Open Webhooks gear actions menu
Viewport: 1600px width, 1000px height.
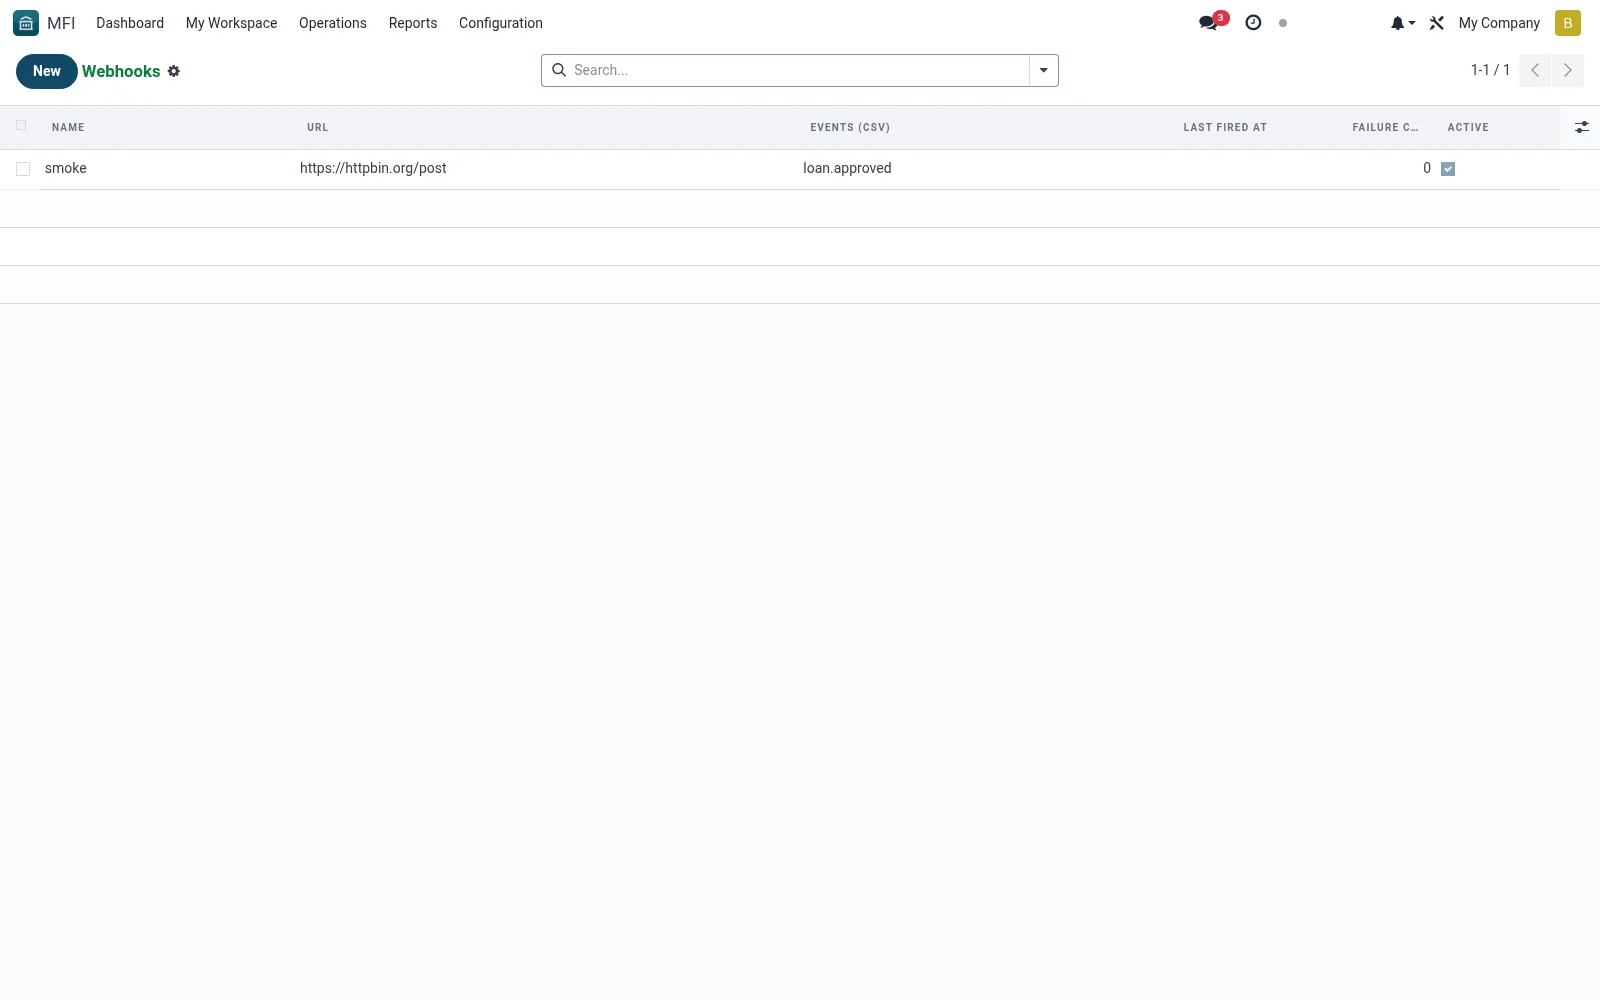(x=174, y=71)
